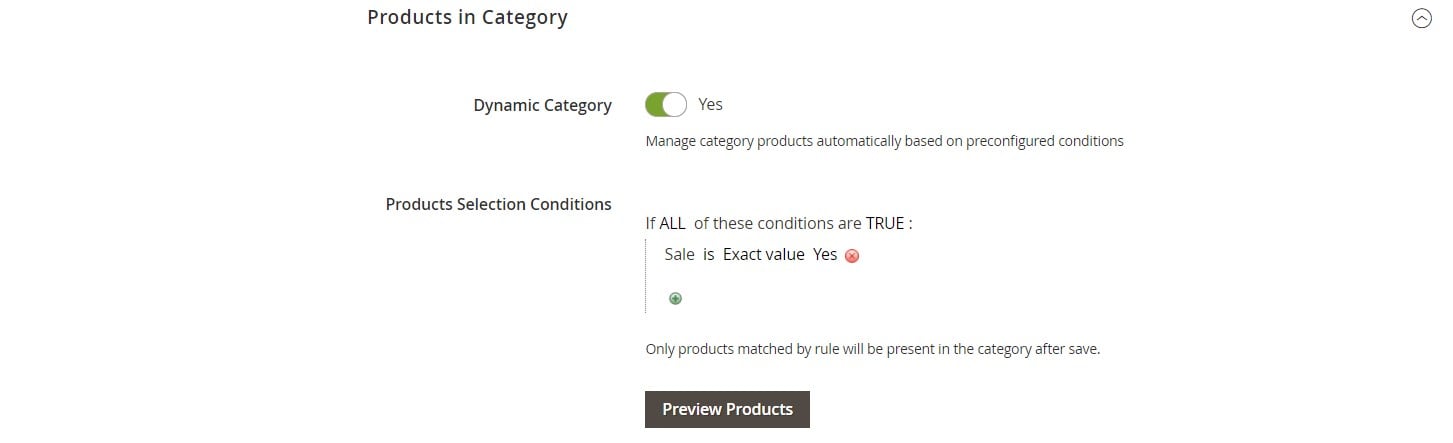
Task: Click the Preview Products button
Action: 727,409
